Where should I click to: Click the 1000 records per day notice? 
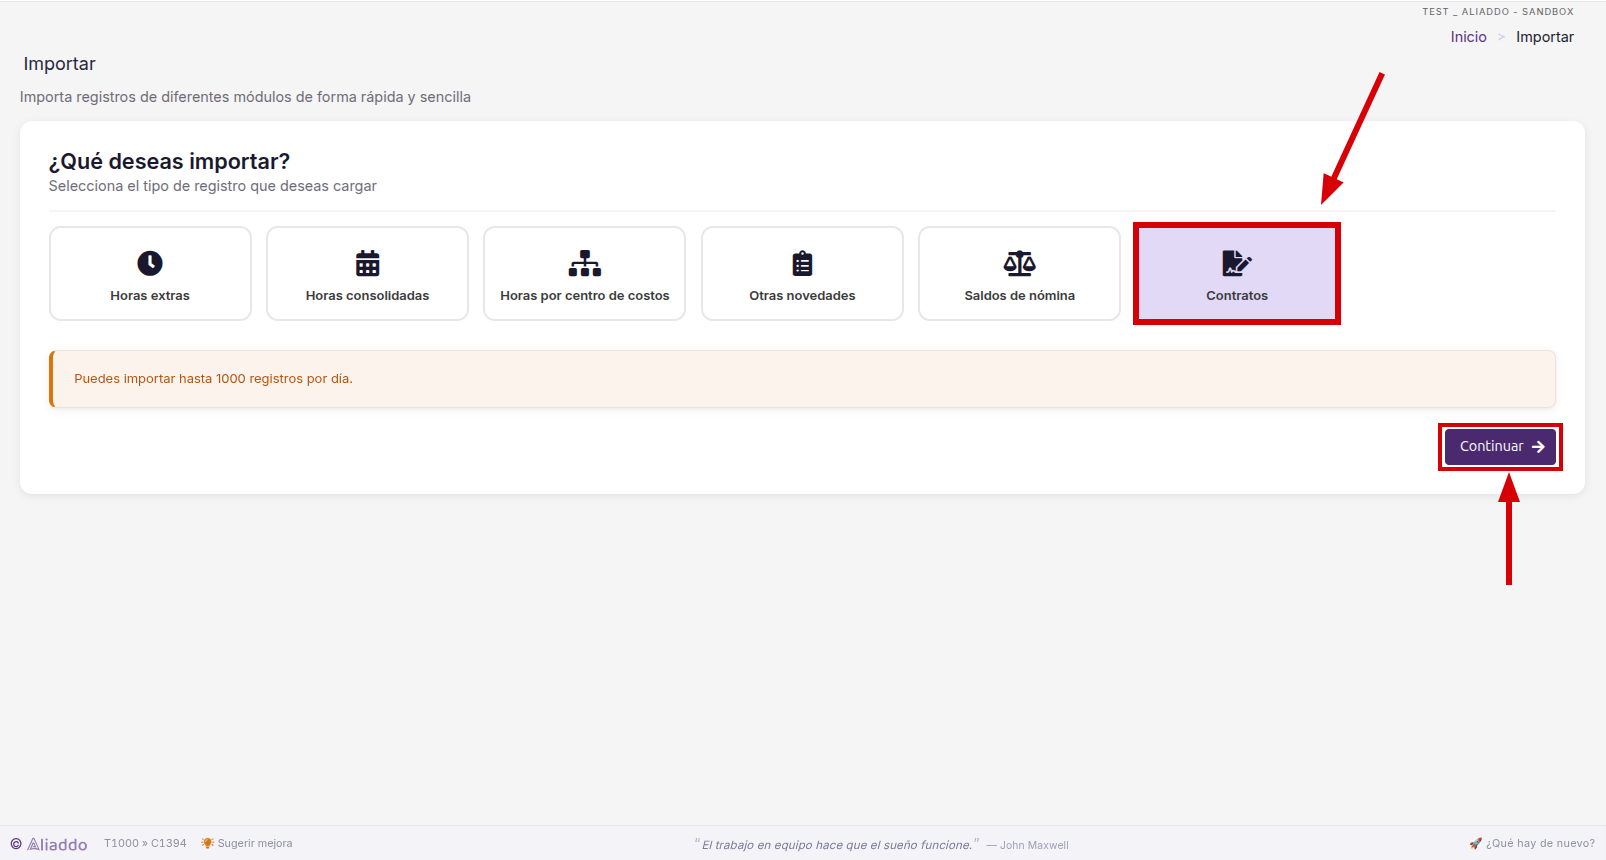pos(802,379)
